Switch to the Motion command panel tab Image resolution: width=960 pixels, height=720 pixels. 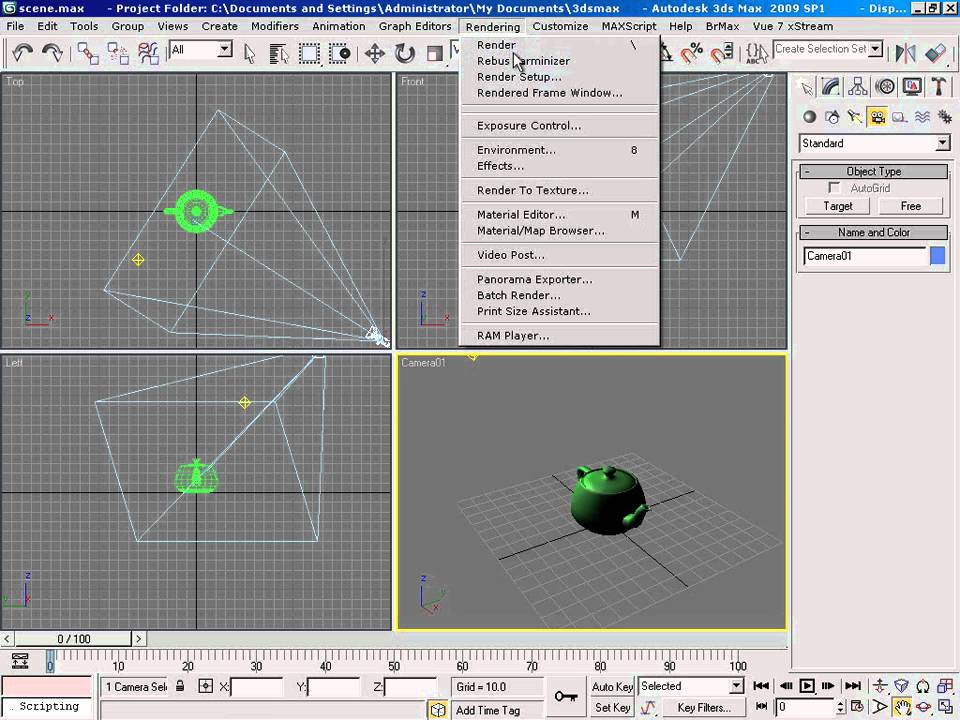coord(885,87)
